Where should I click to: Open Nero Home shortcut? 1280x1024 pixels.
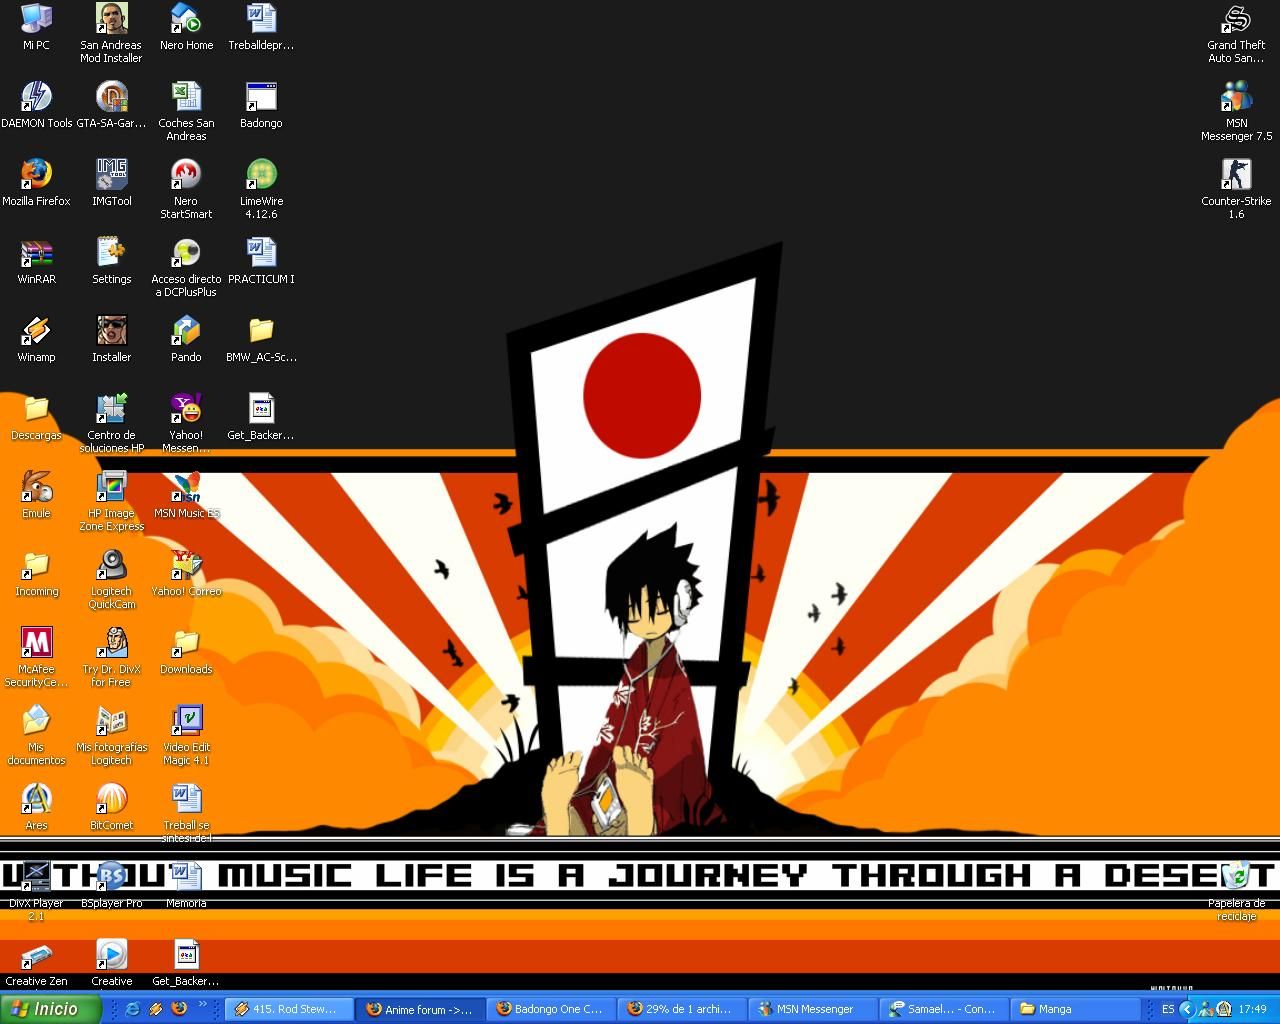pyautogui.click(x=186, y=26)
